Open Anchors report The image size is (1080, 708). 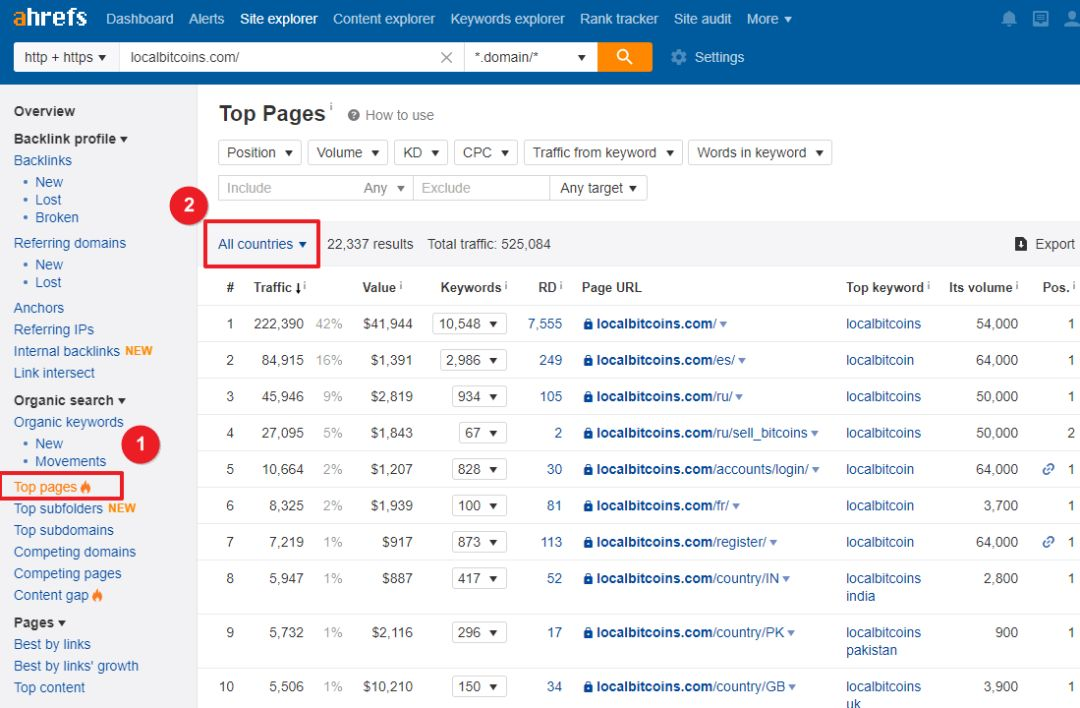[x=39, y=308]
